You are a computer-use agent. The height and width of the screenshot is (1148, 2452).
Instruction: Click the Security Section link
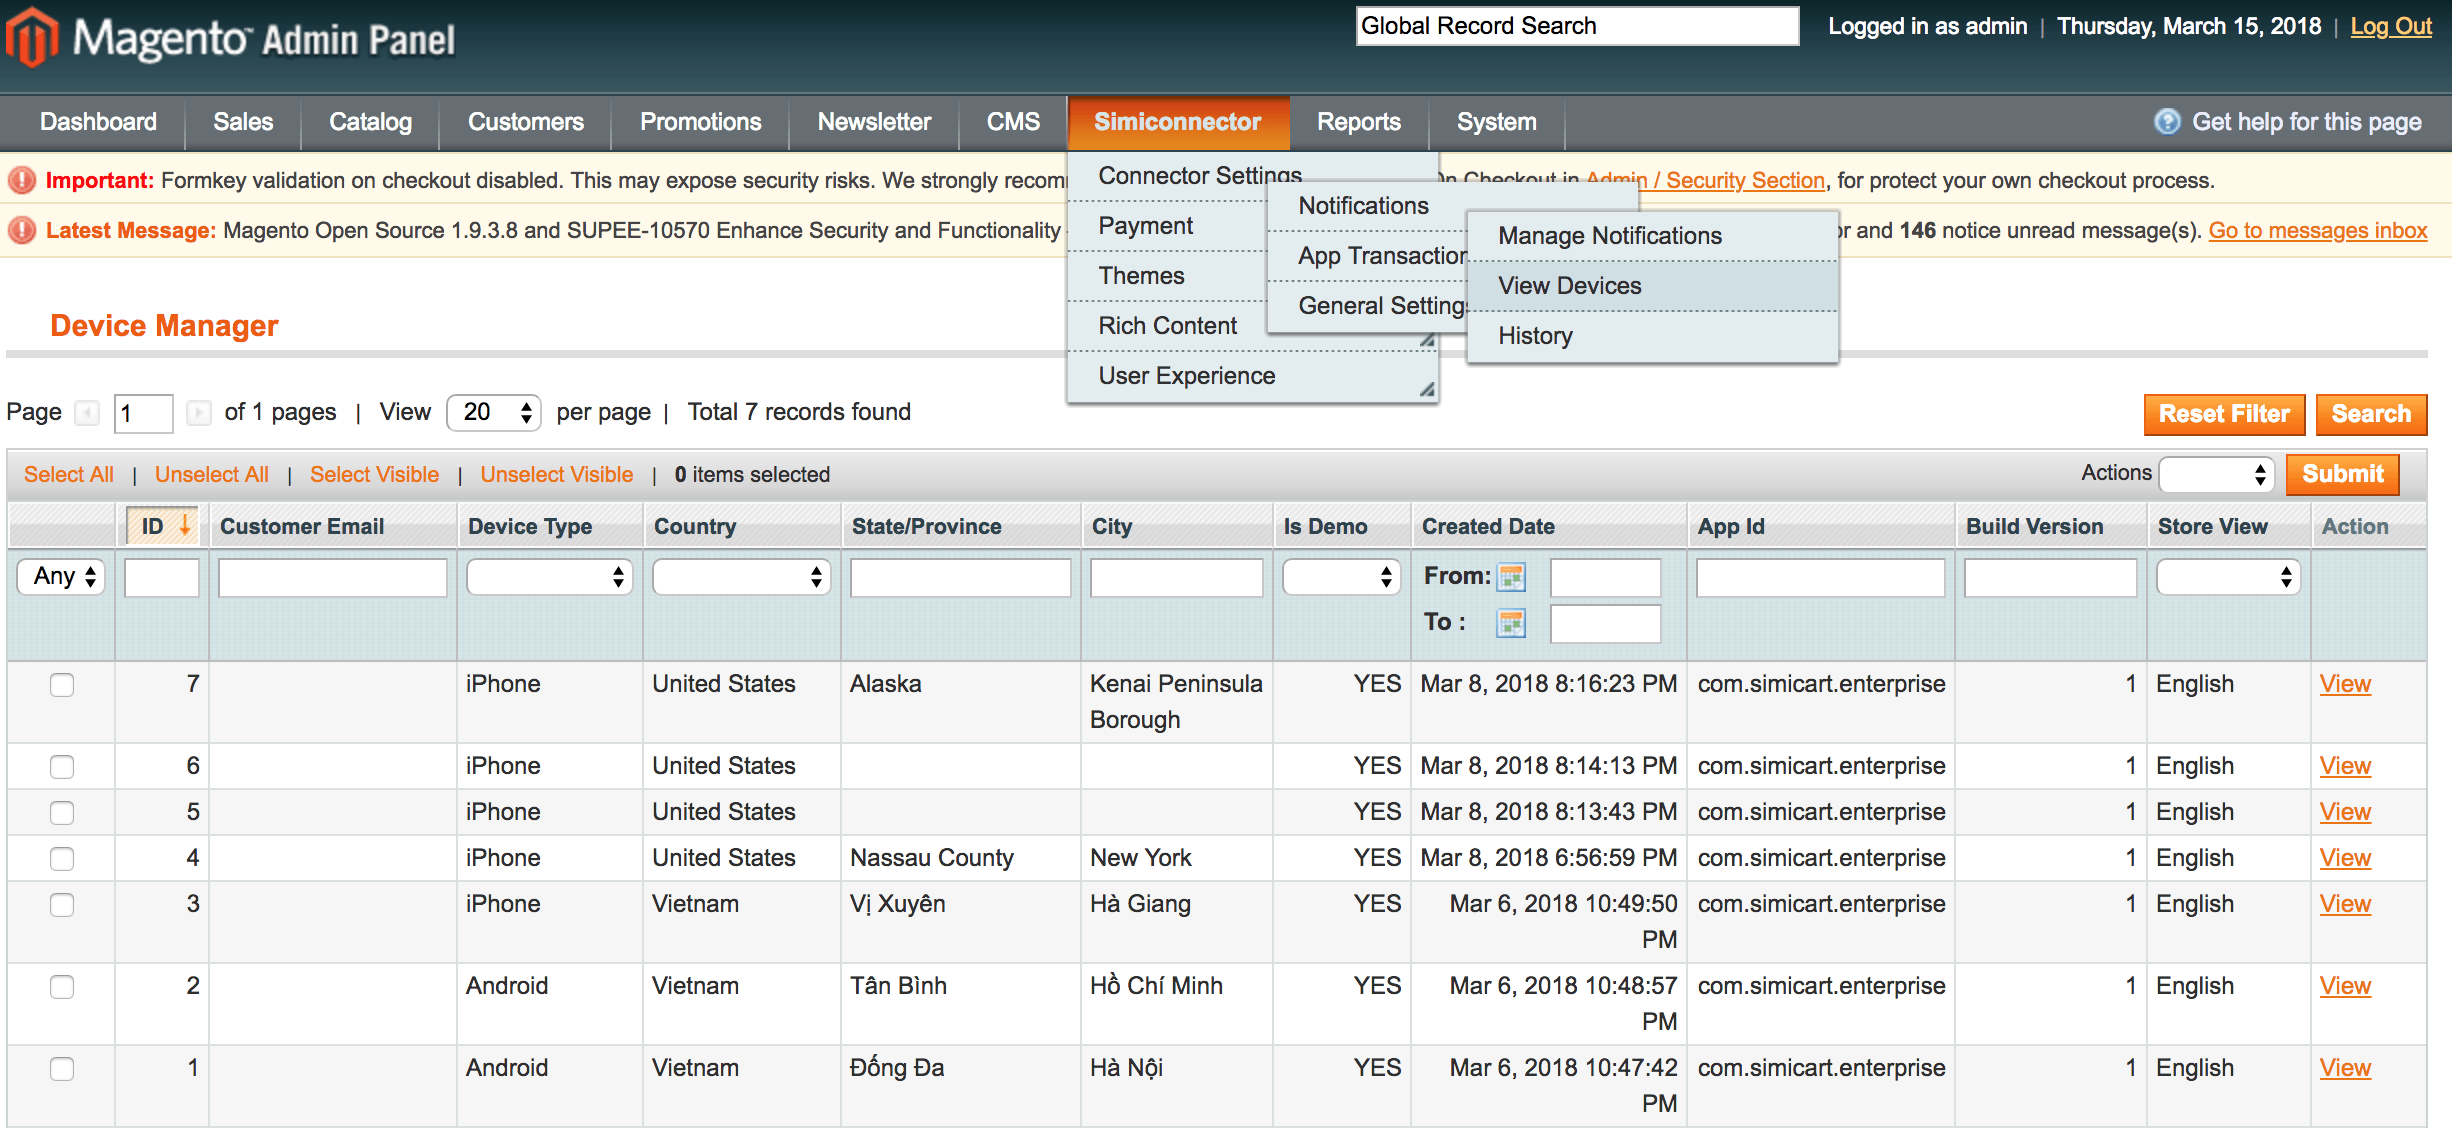click(1705, 181)
